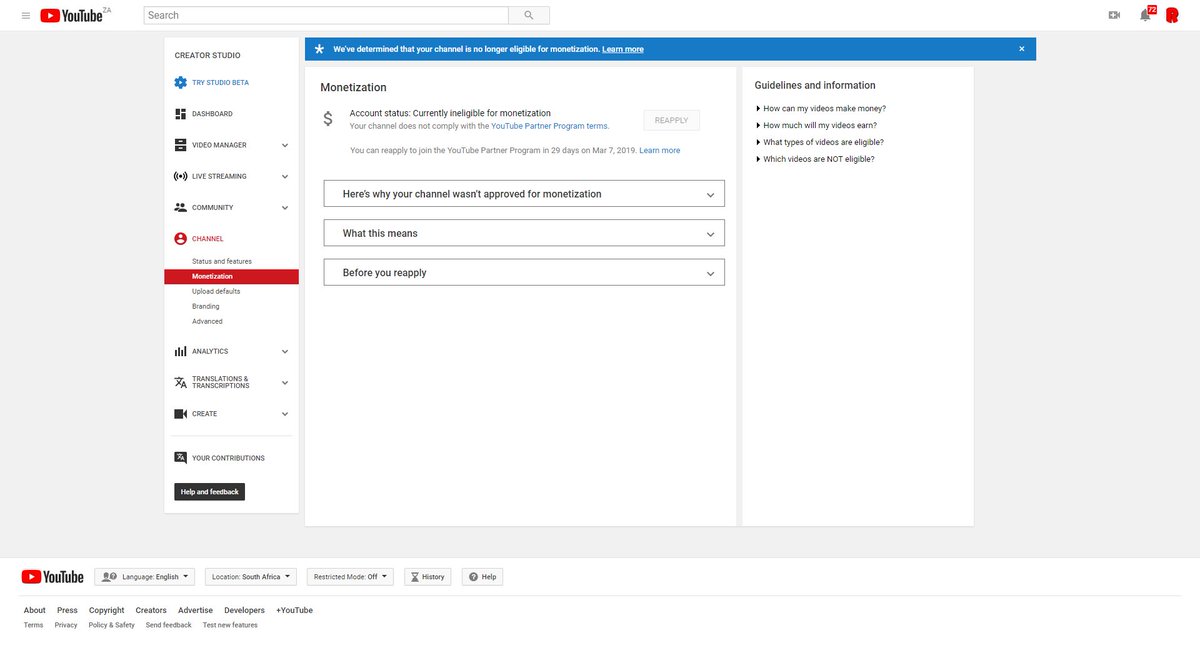
Task: Open the Restricted Mode: Off dropdown
Action: click(x=350, y=577)
